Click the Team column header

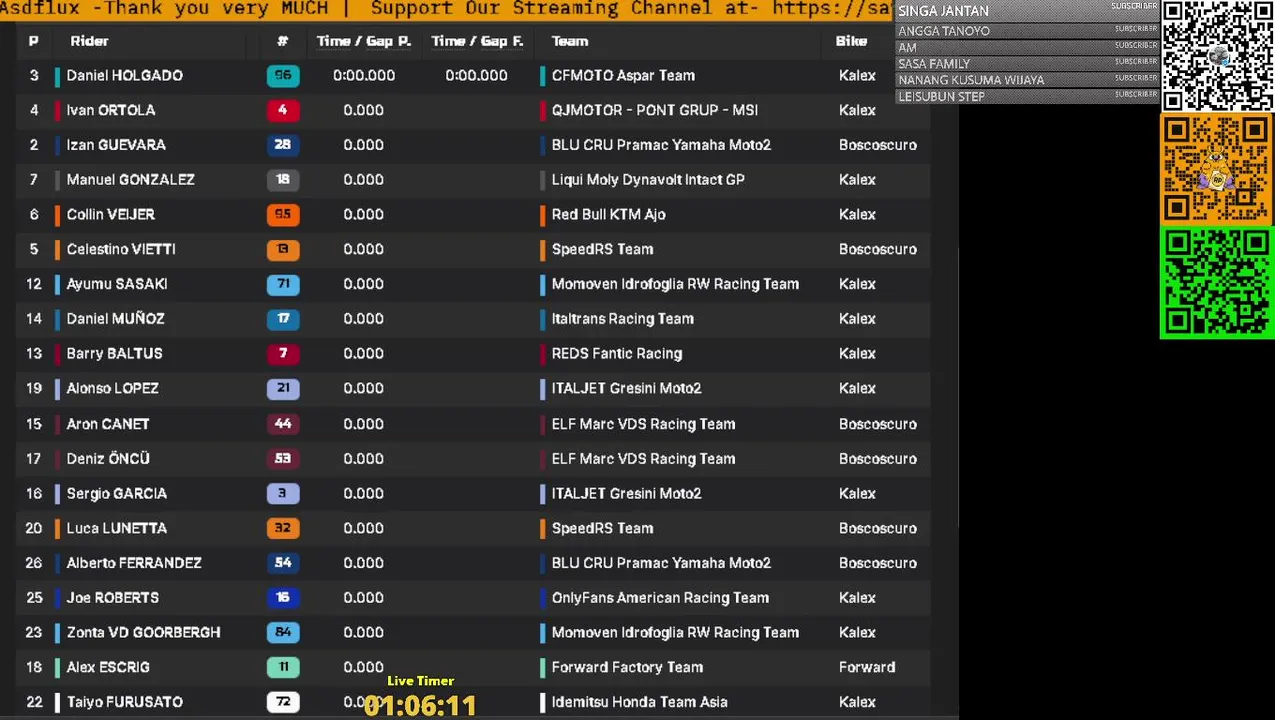(x=570, y=41)
